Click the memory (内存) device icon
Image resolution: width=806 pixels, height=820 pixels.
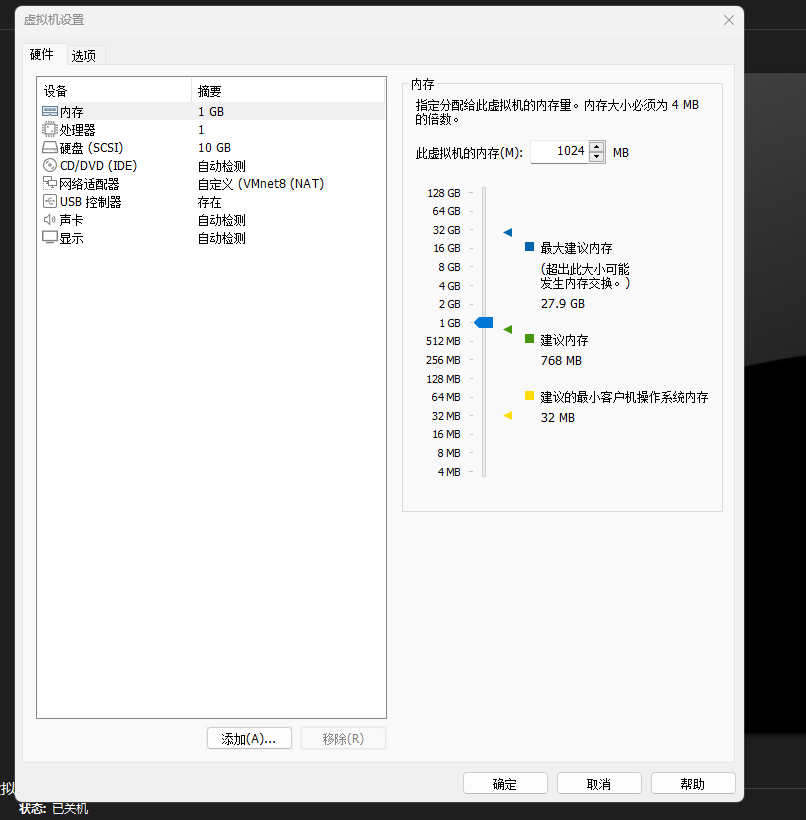[x=50, y=111]
